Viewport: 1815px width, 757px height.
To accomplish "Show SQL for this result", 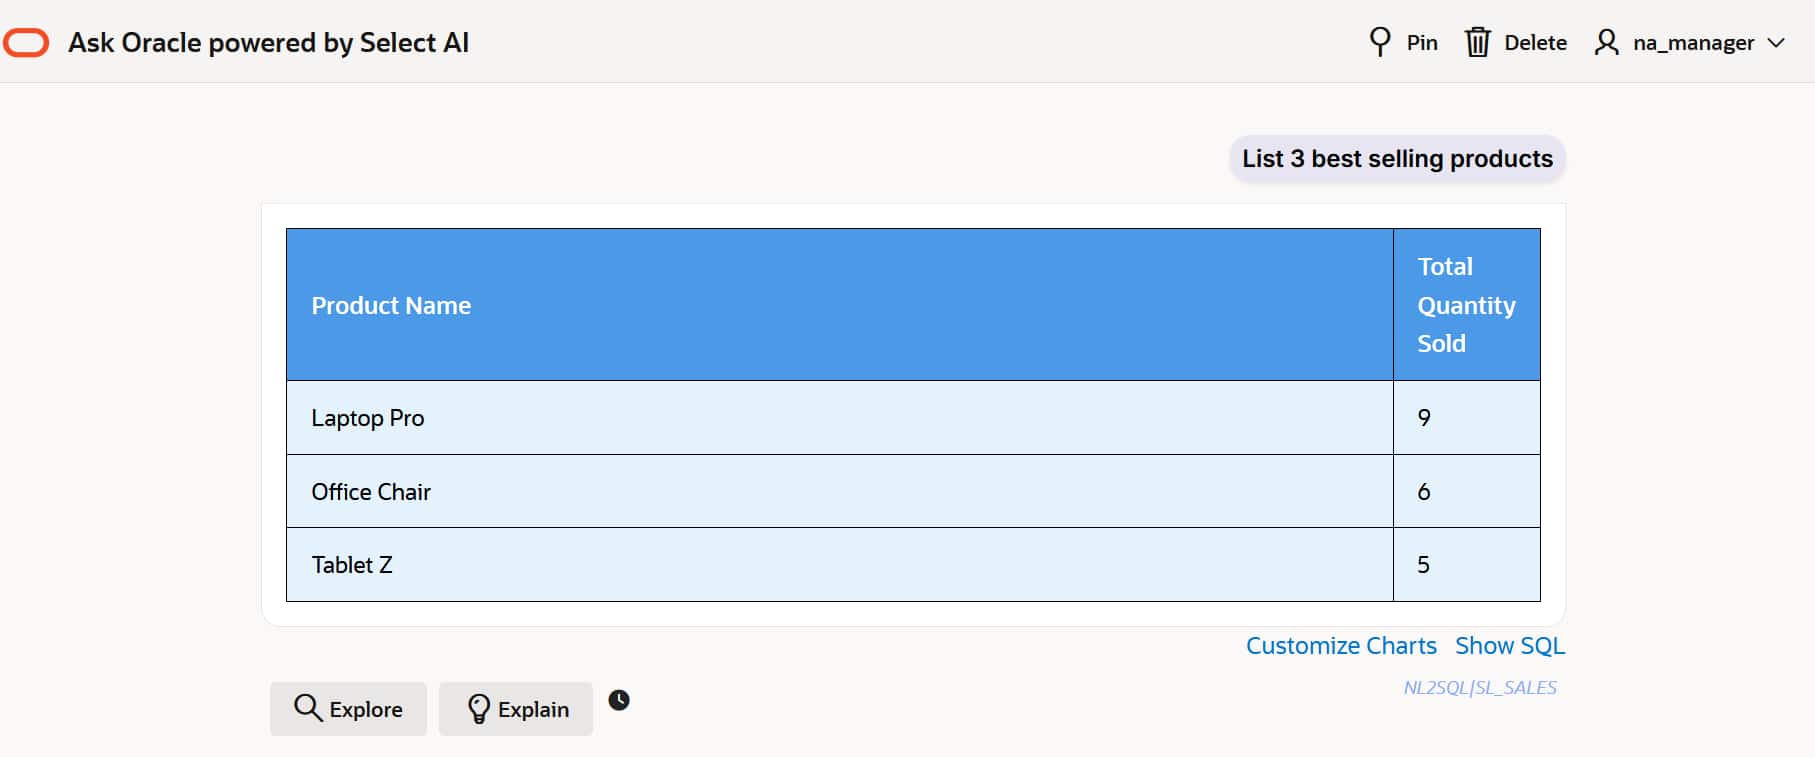I will click(x=1509, y=646).
